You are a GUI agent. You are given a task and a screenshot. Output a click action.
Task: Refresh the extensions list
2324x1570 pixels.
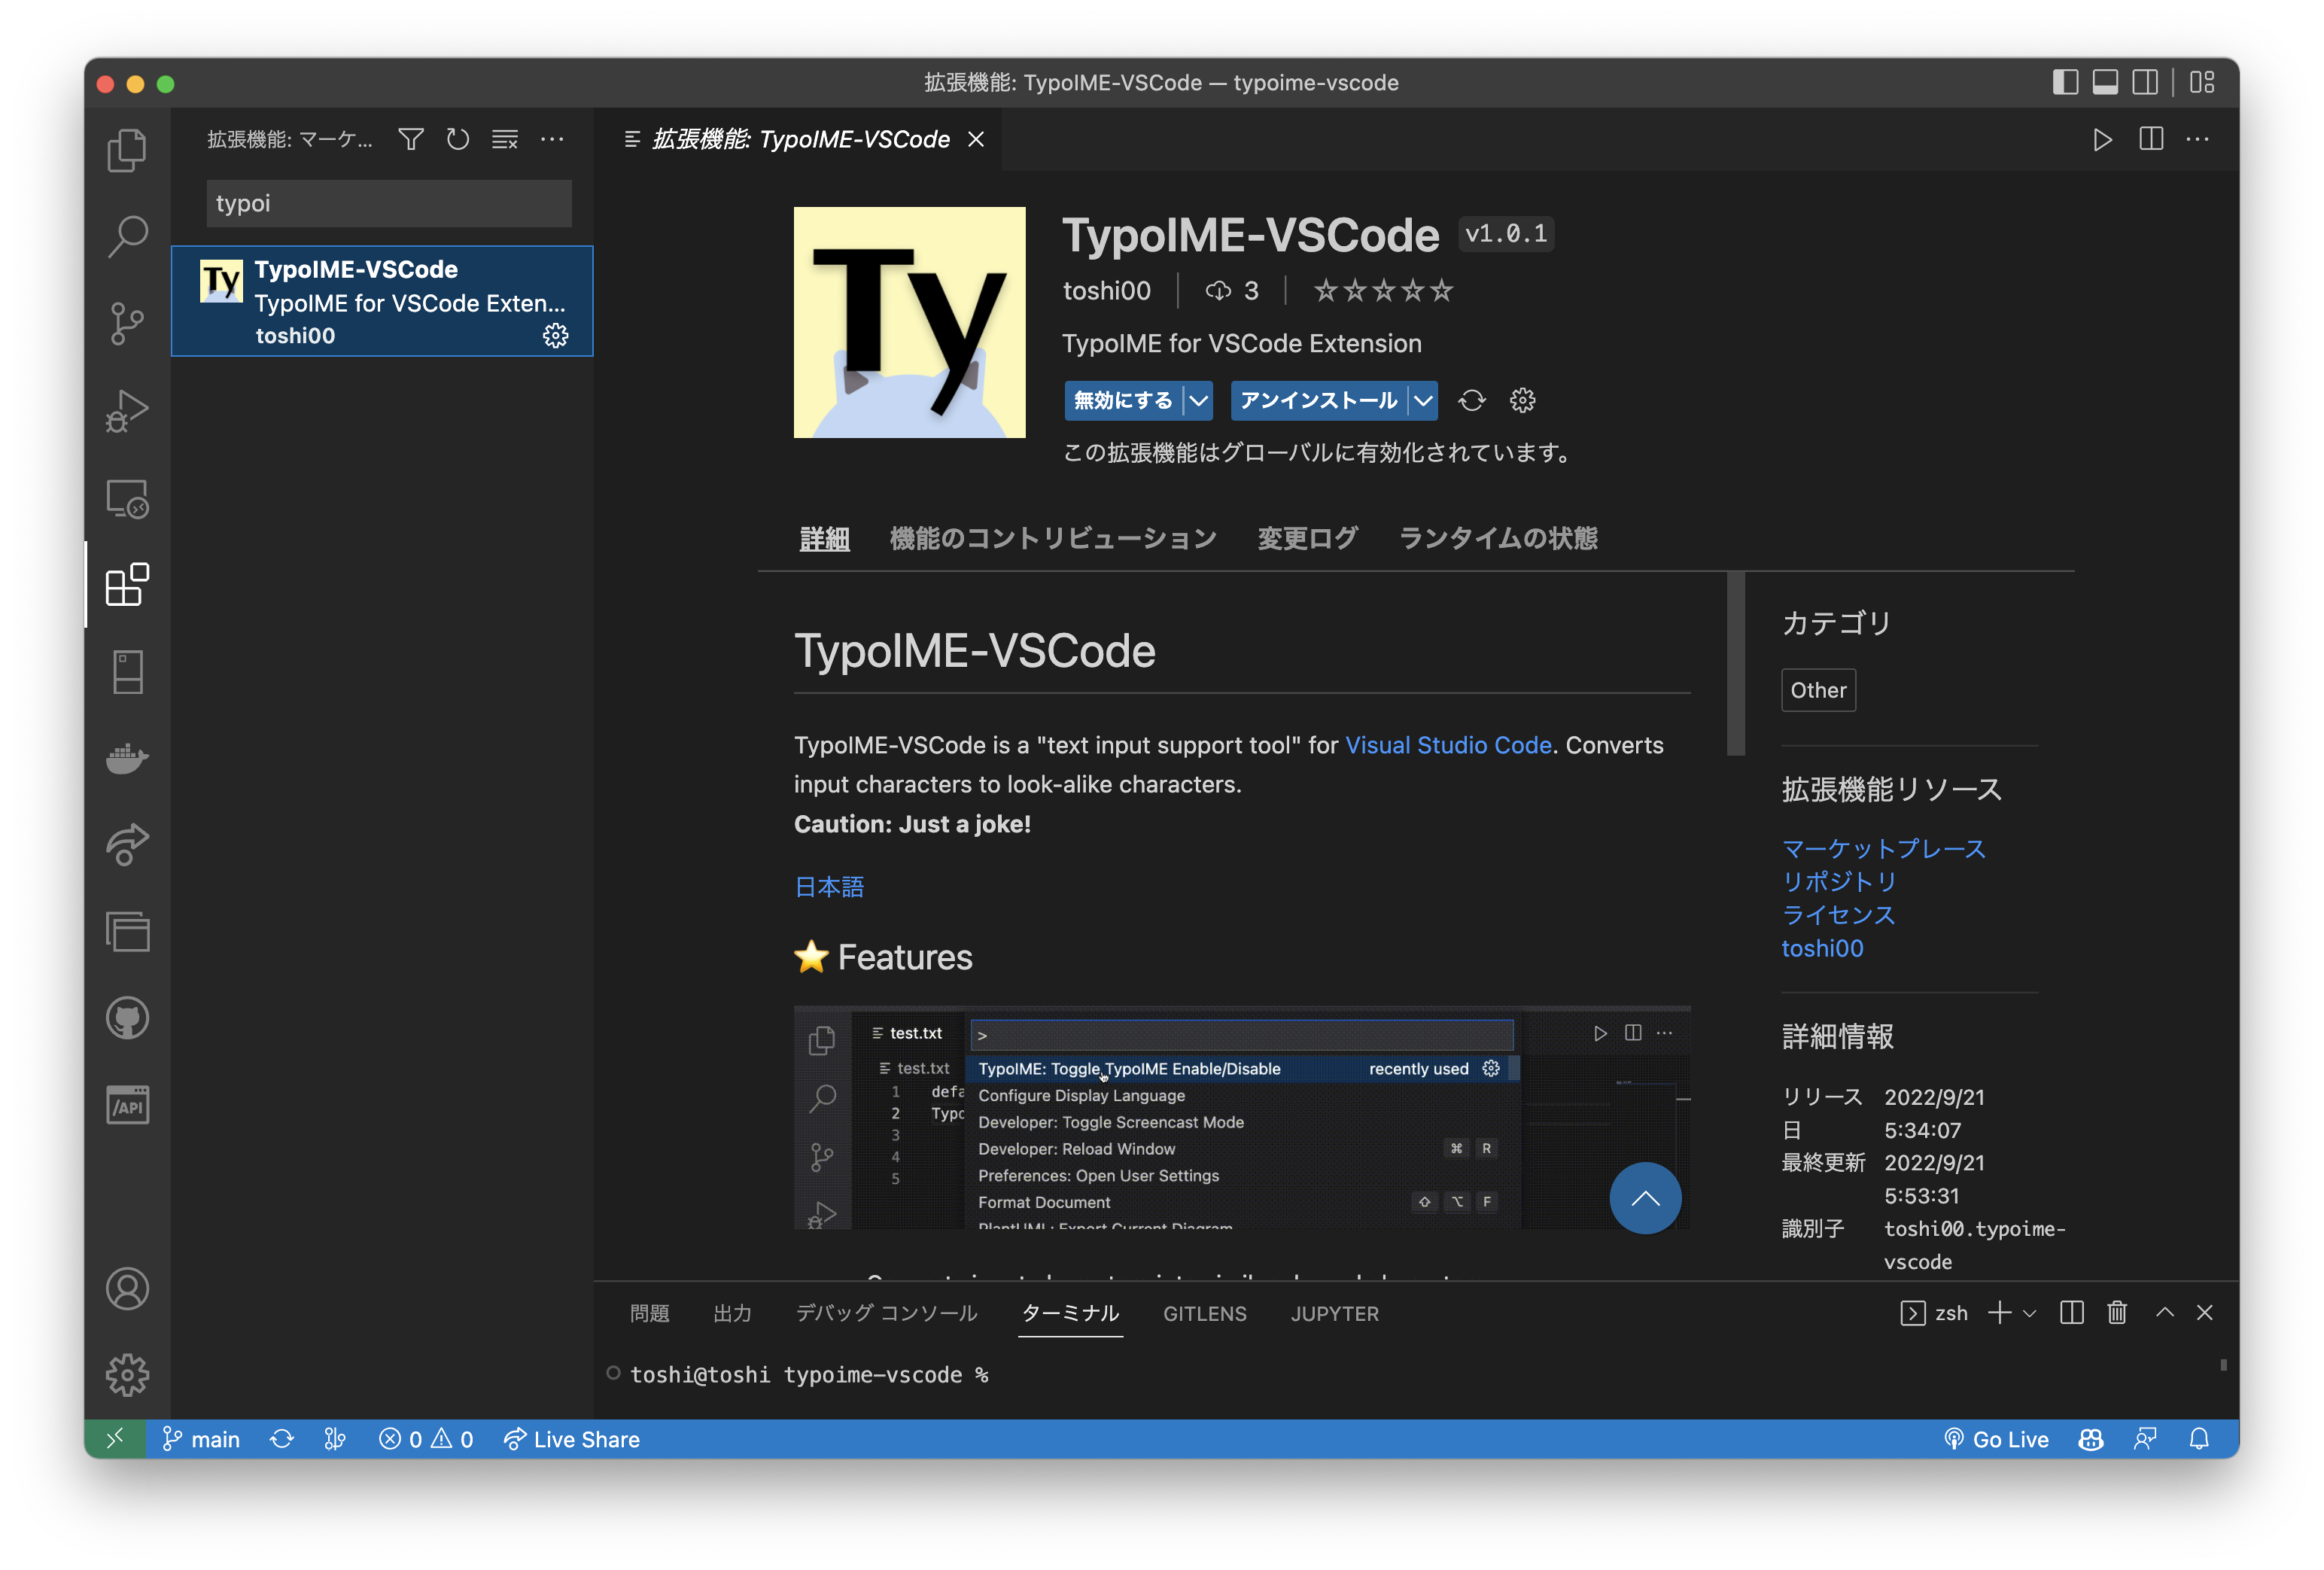pyautogui.click(x=458, y=139)
